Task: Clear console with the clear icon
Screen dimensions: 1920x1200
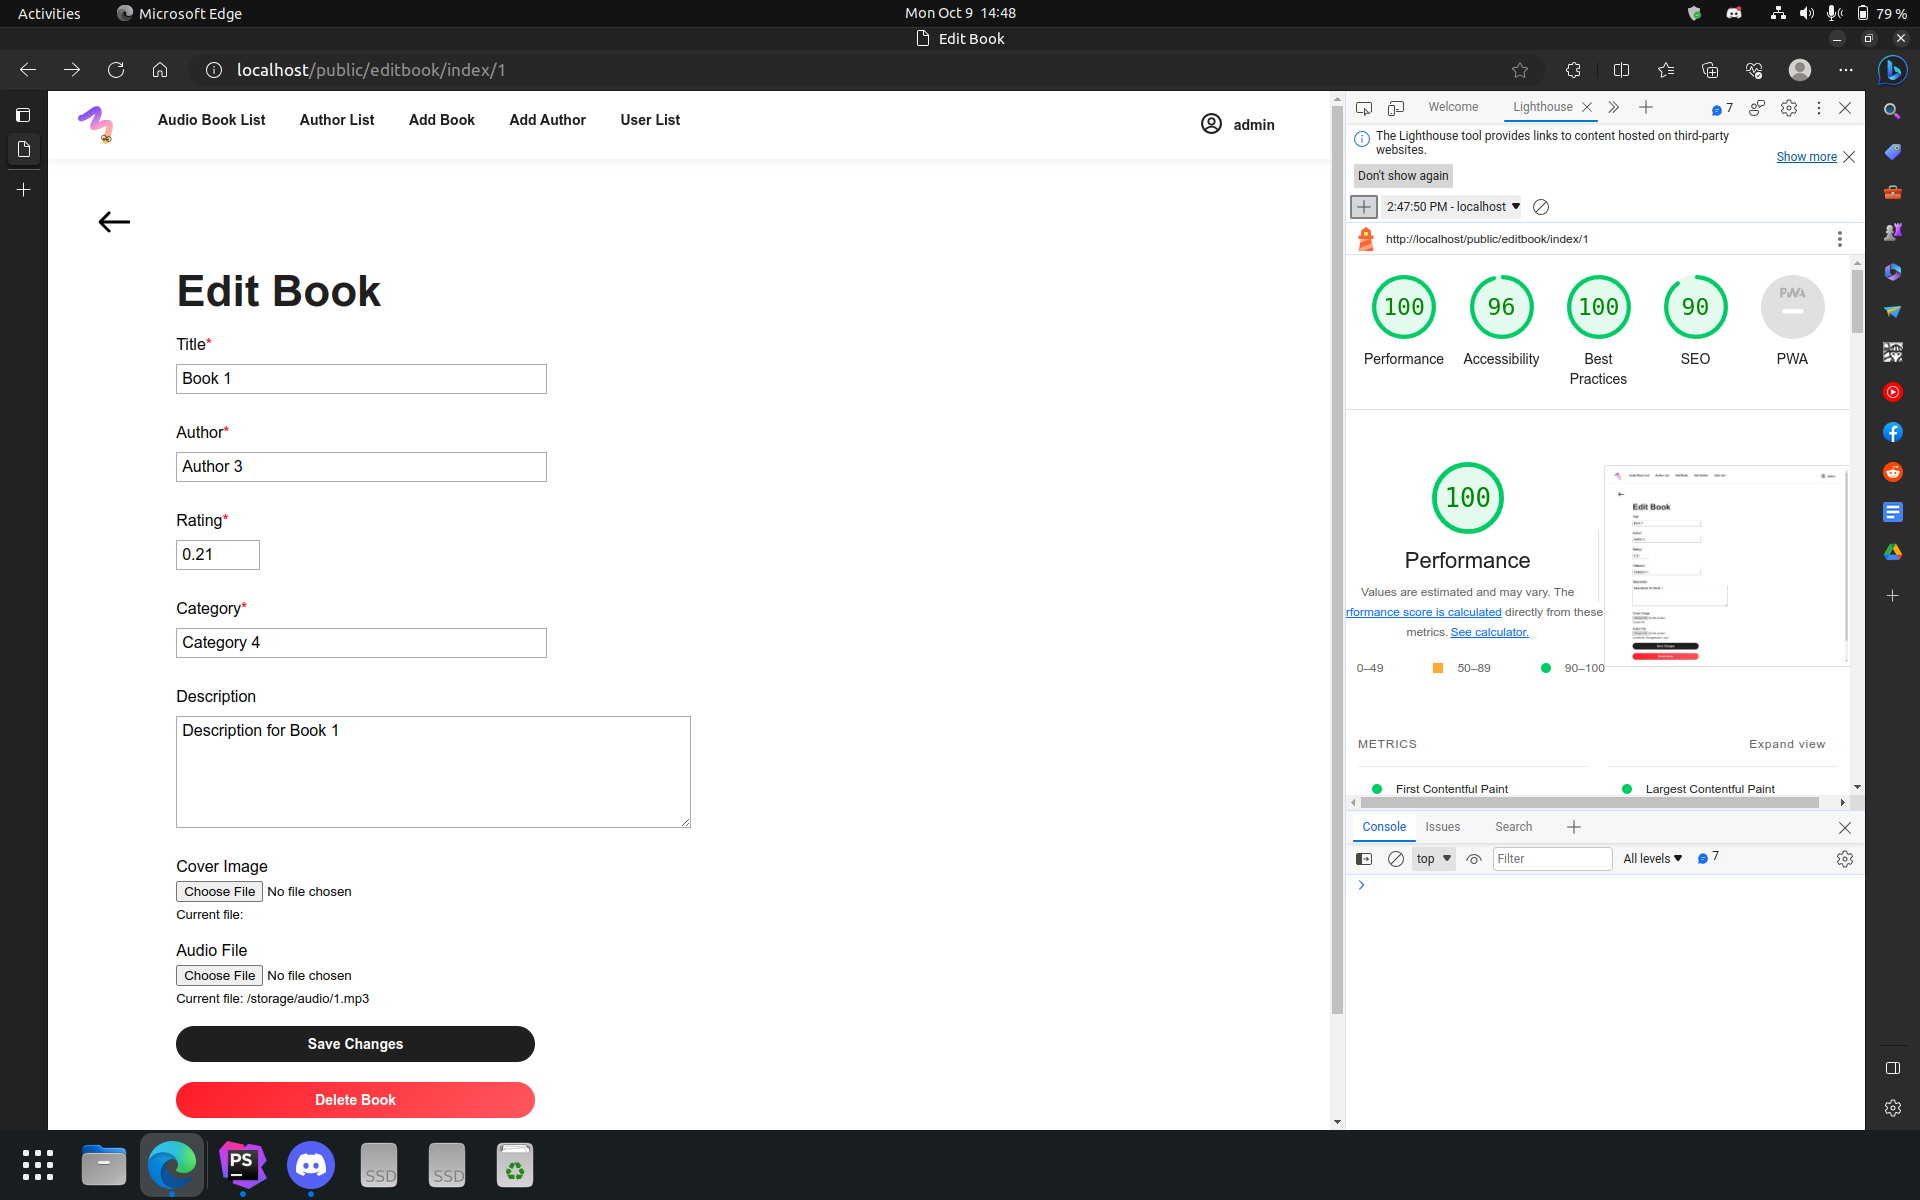Action: pyautogui.click(x=1396, y=859)
